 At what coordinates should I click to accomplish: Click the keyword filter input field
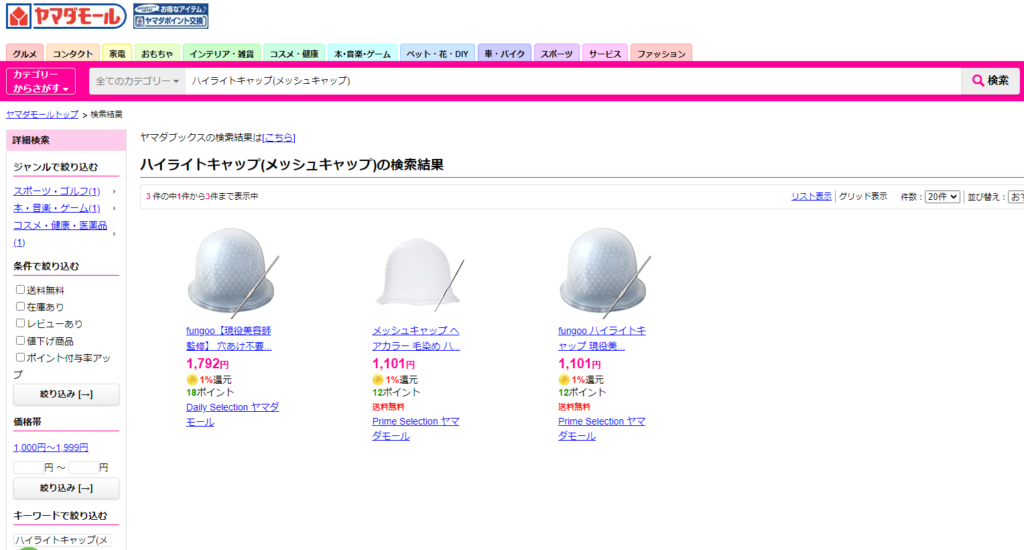(x=62, y=540)
